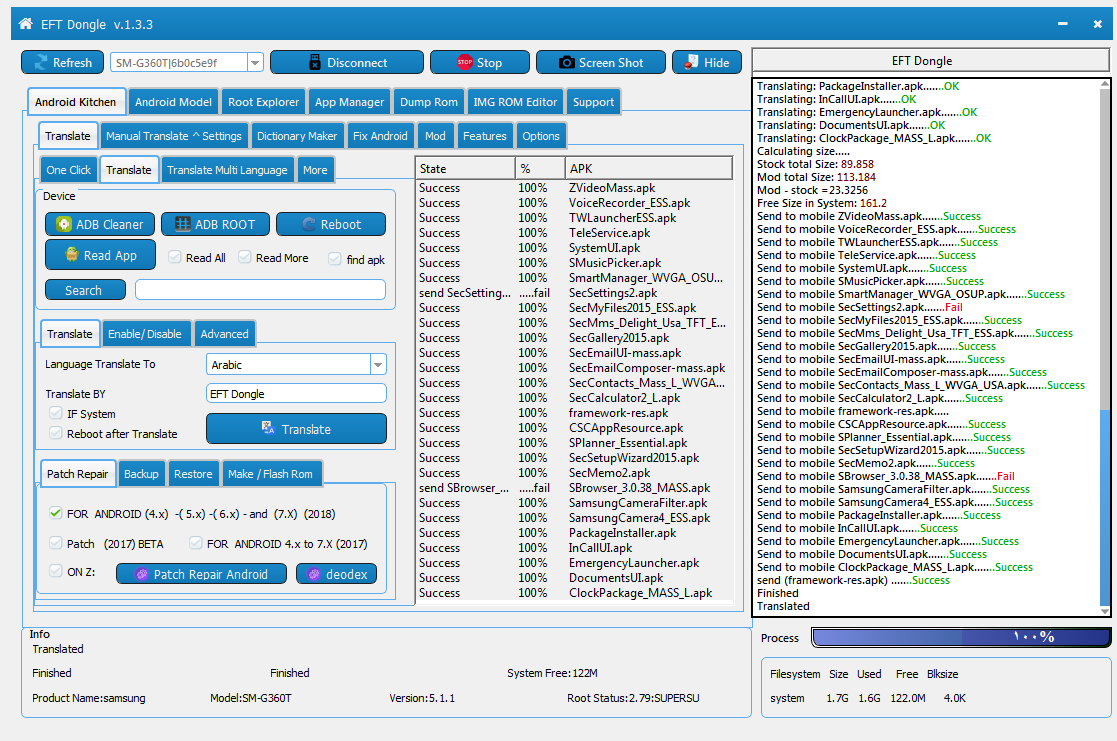Open Manual Translate ^ Settings tab
The width and height of the screenshot is (1117, 741).
[x=174, y=136]
